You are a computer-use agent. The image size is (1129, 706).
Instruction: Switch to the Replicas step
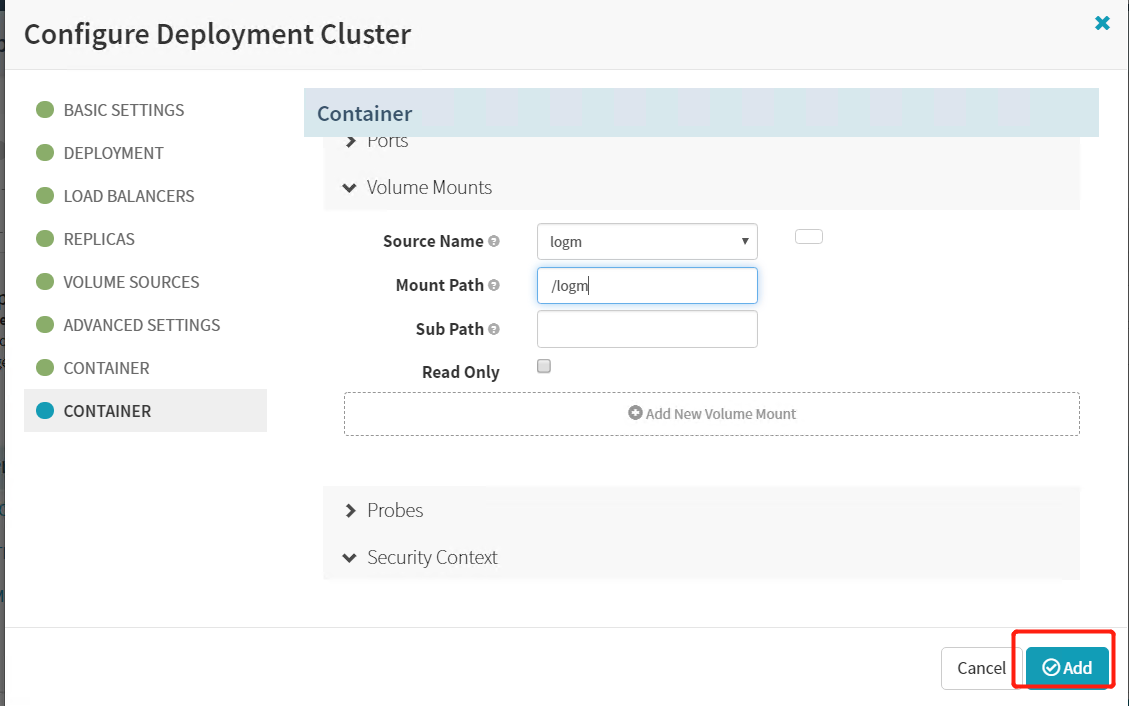tap(99, 239)
